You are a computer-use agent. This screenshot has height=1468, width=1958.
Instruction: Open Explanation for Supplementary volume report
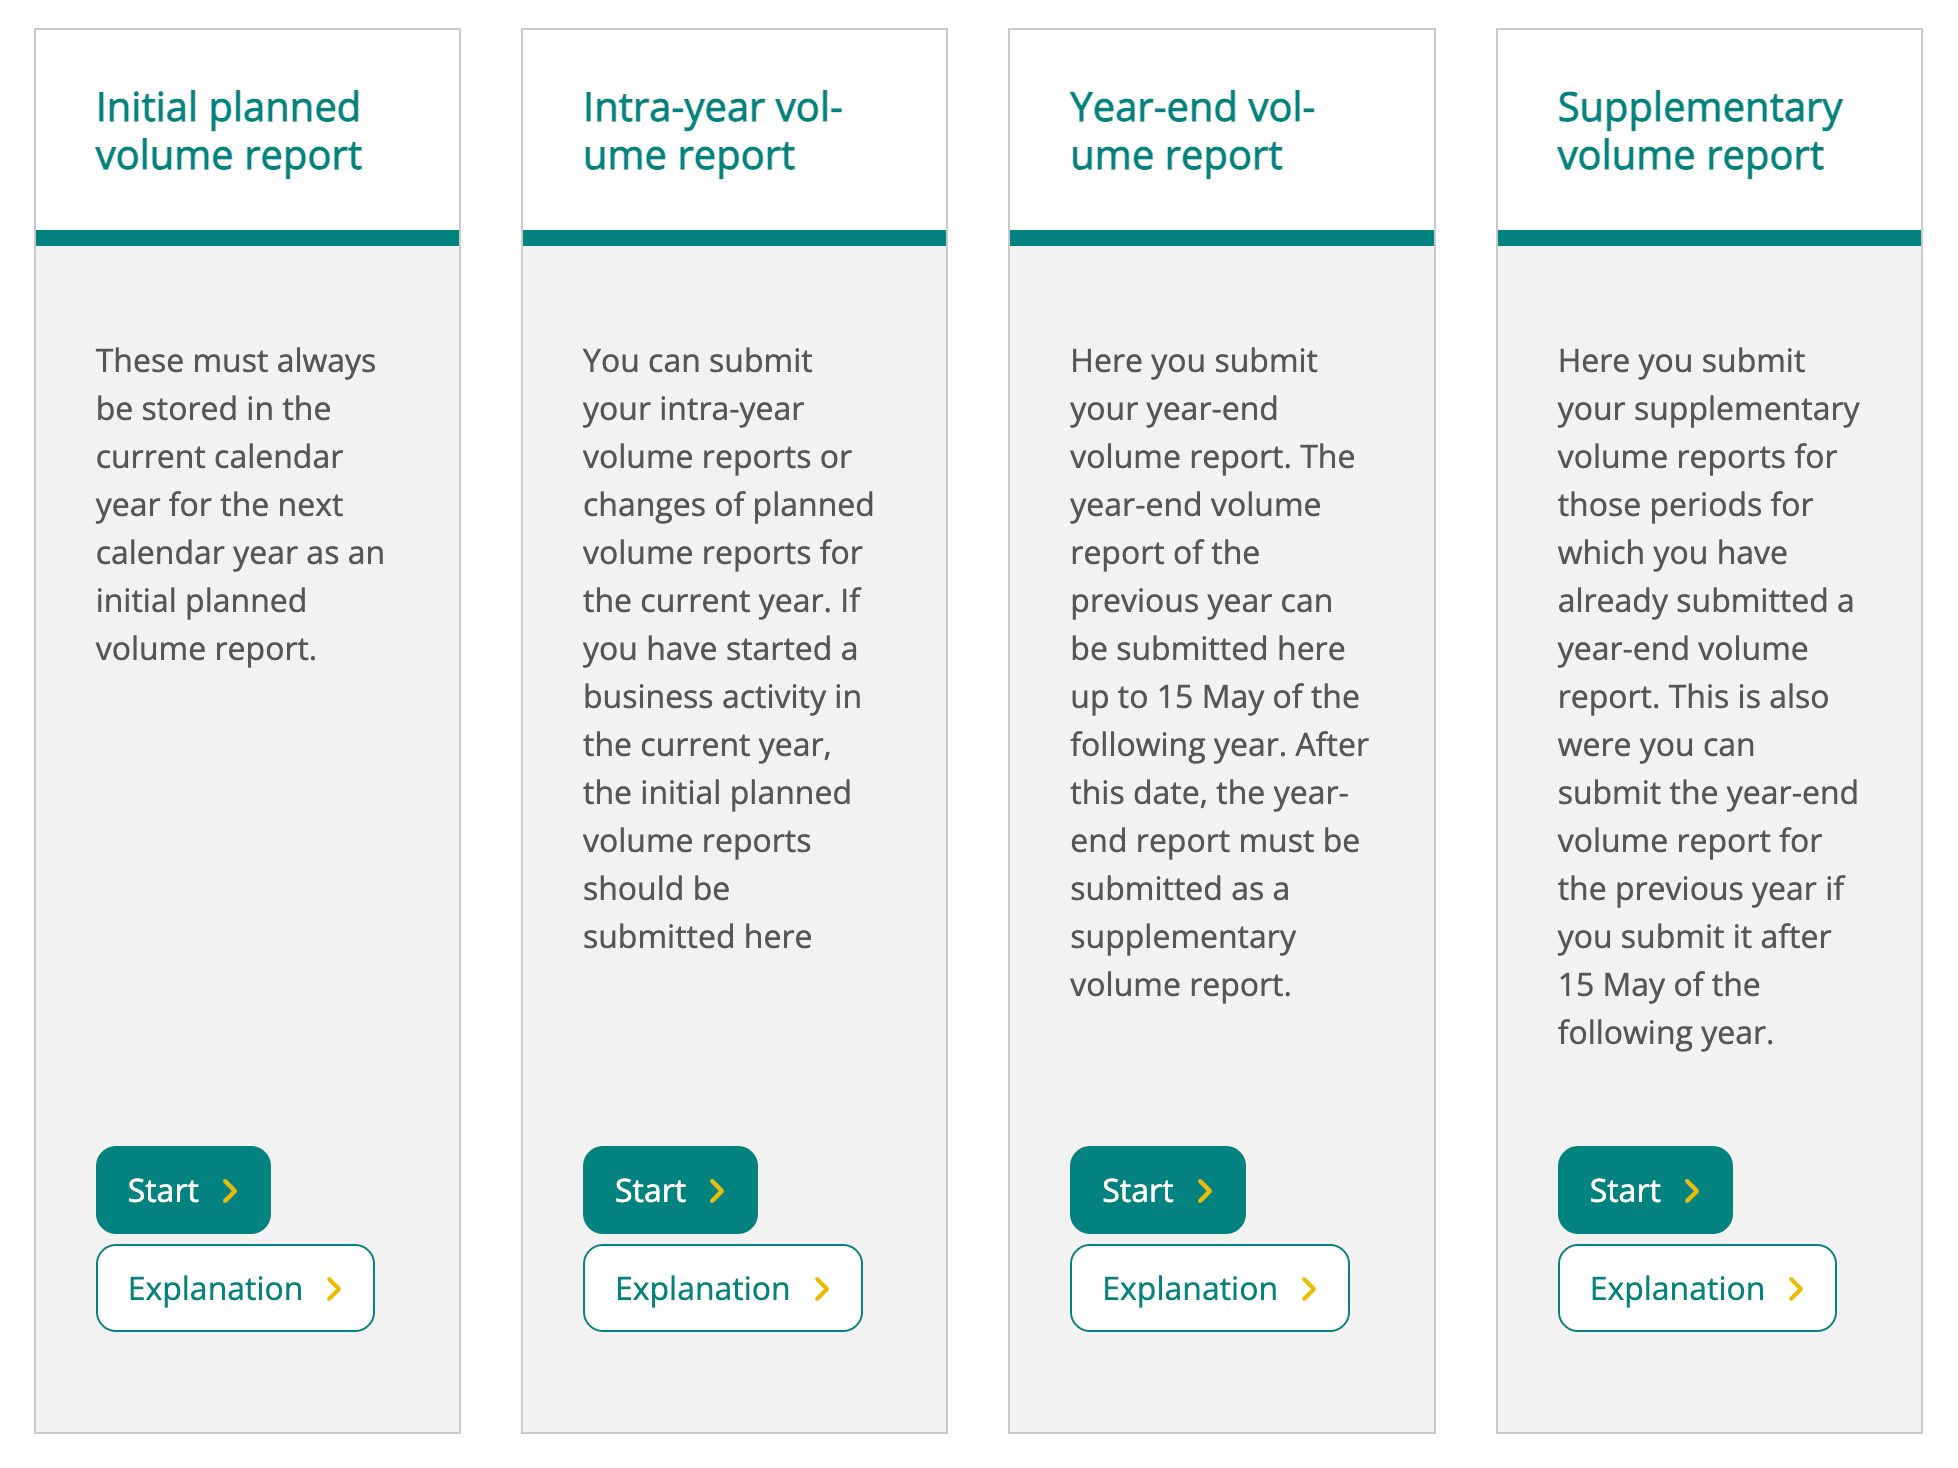point(1697,1288)
